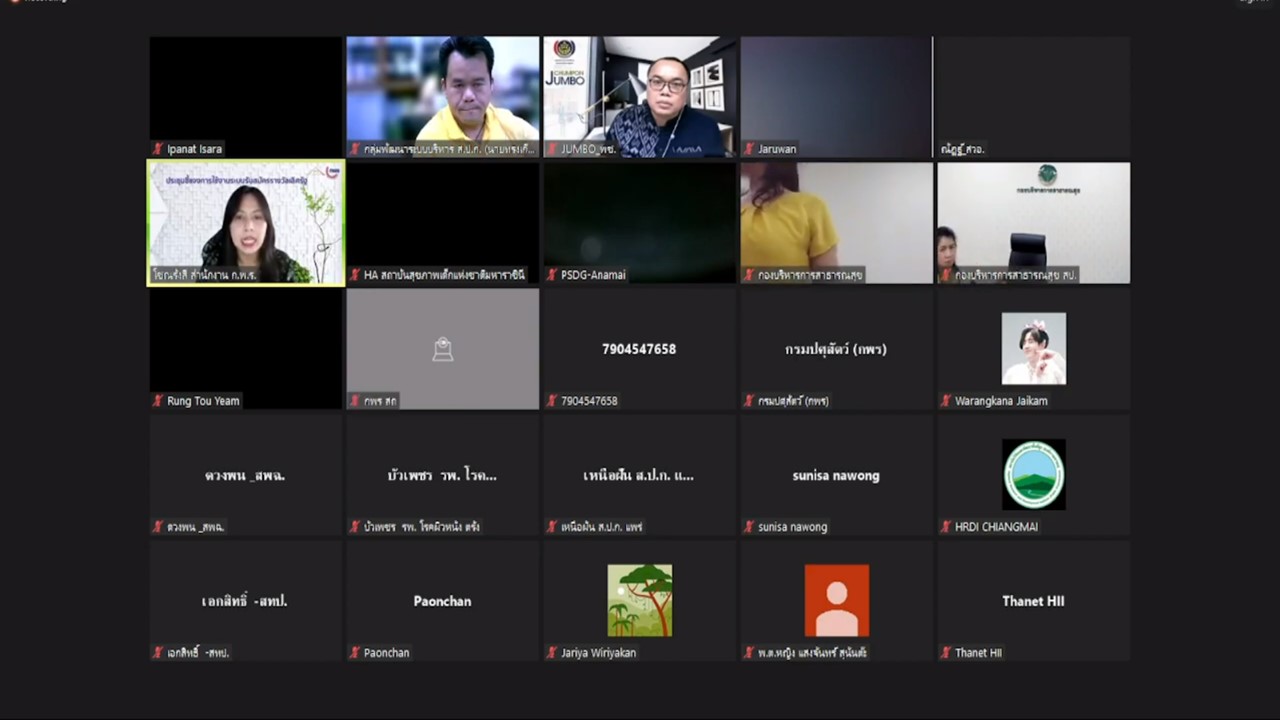Select the man in yellow shirt video
Screen dimensions: 1280x720
pos(442,96)
